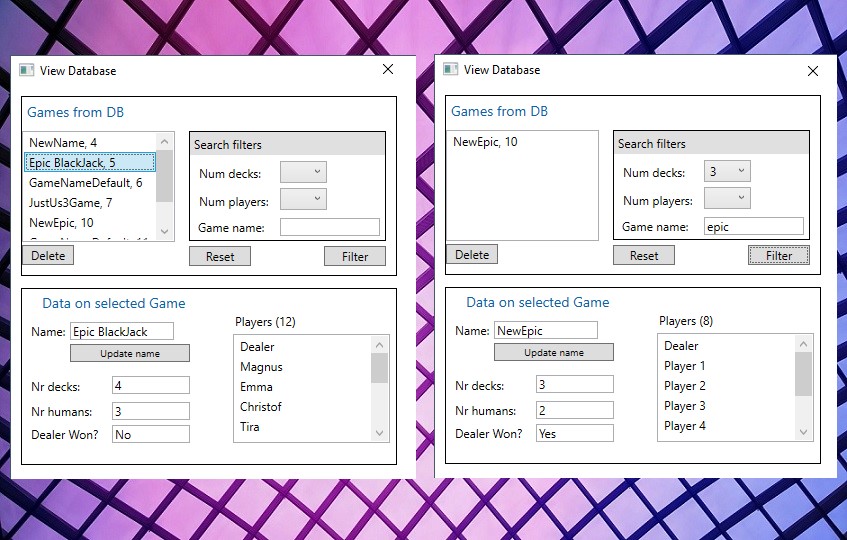Select Epic BlackJack, 5 in games list
The width and height of the screenshot is (847, 540).
[90, 163]
